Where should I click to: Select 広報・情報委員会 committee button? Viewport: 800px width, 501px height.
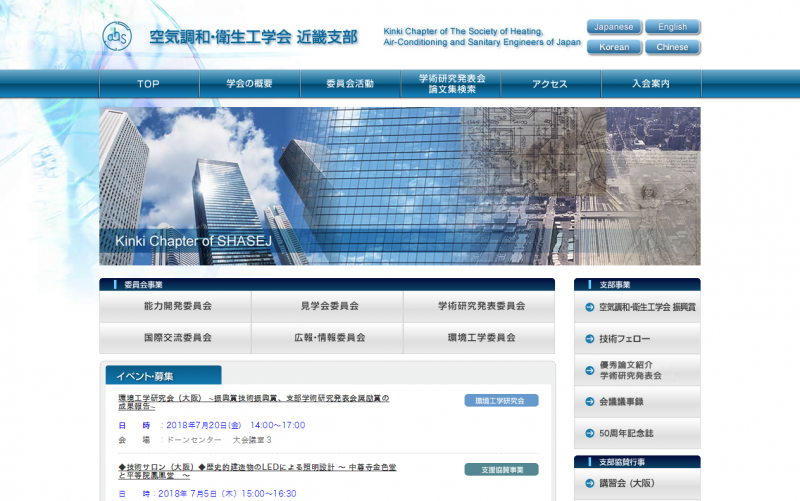click(x=327, y=338)
